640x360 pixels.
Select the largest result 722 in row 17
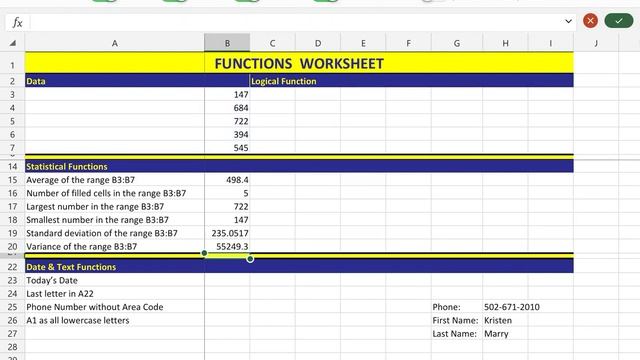coord(227,207)
